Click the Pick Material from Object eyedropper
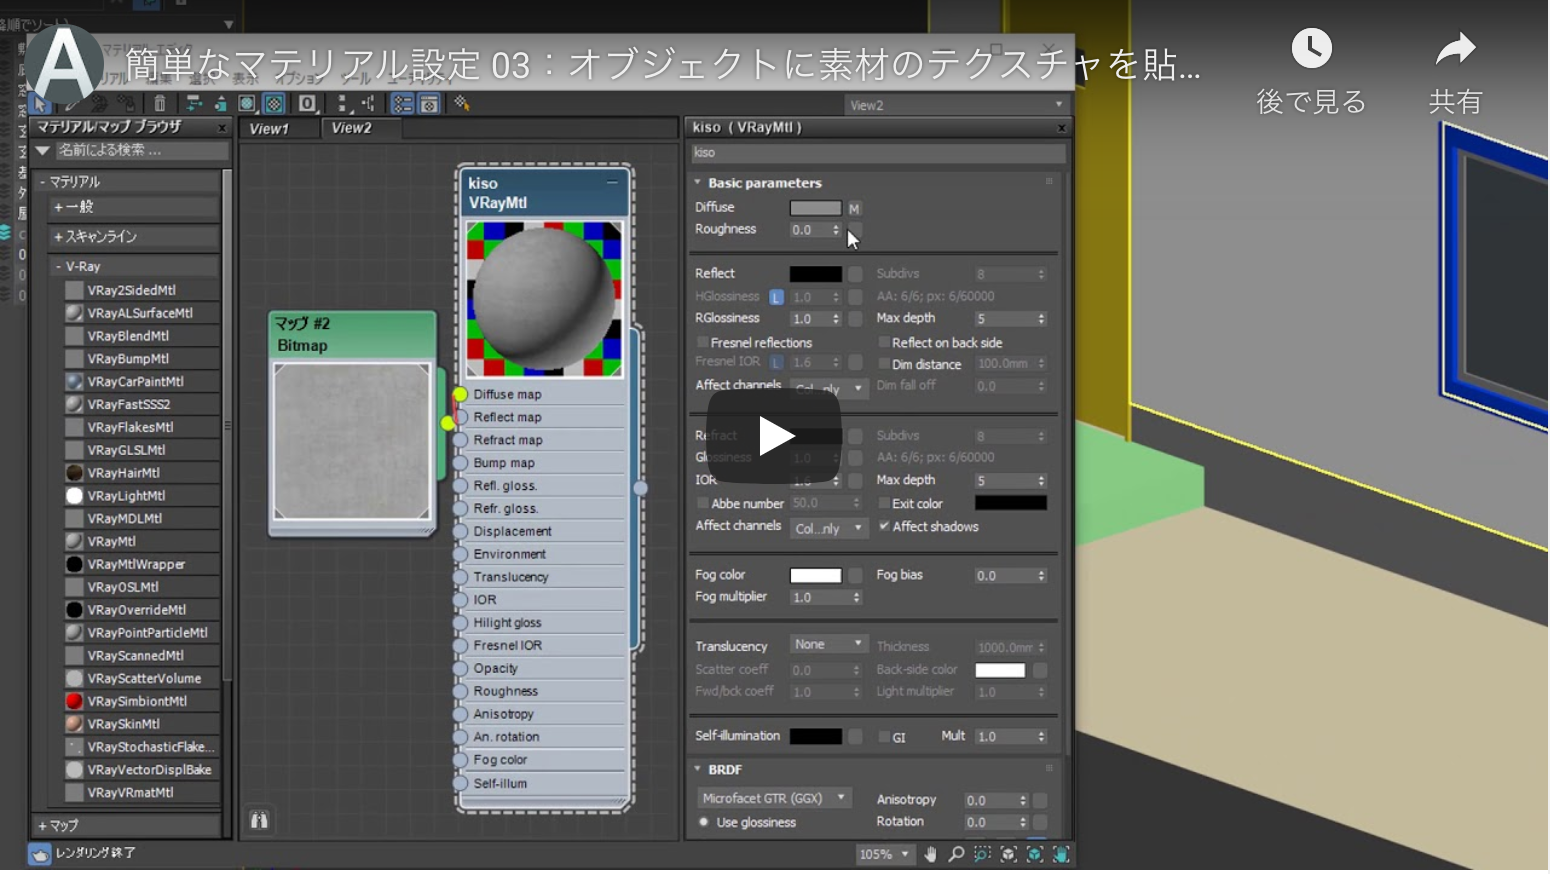The height and width of the screenshot is (874, 1550). pyautogui.click(x=70, y=103)
